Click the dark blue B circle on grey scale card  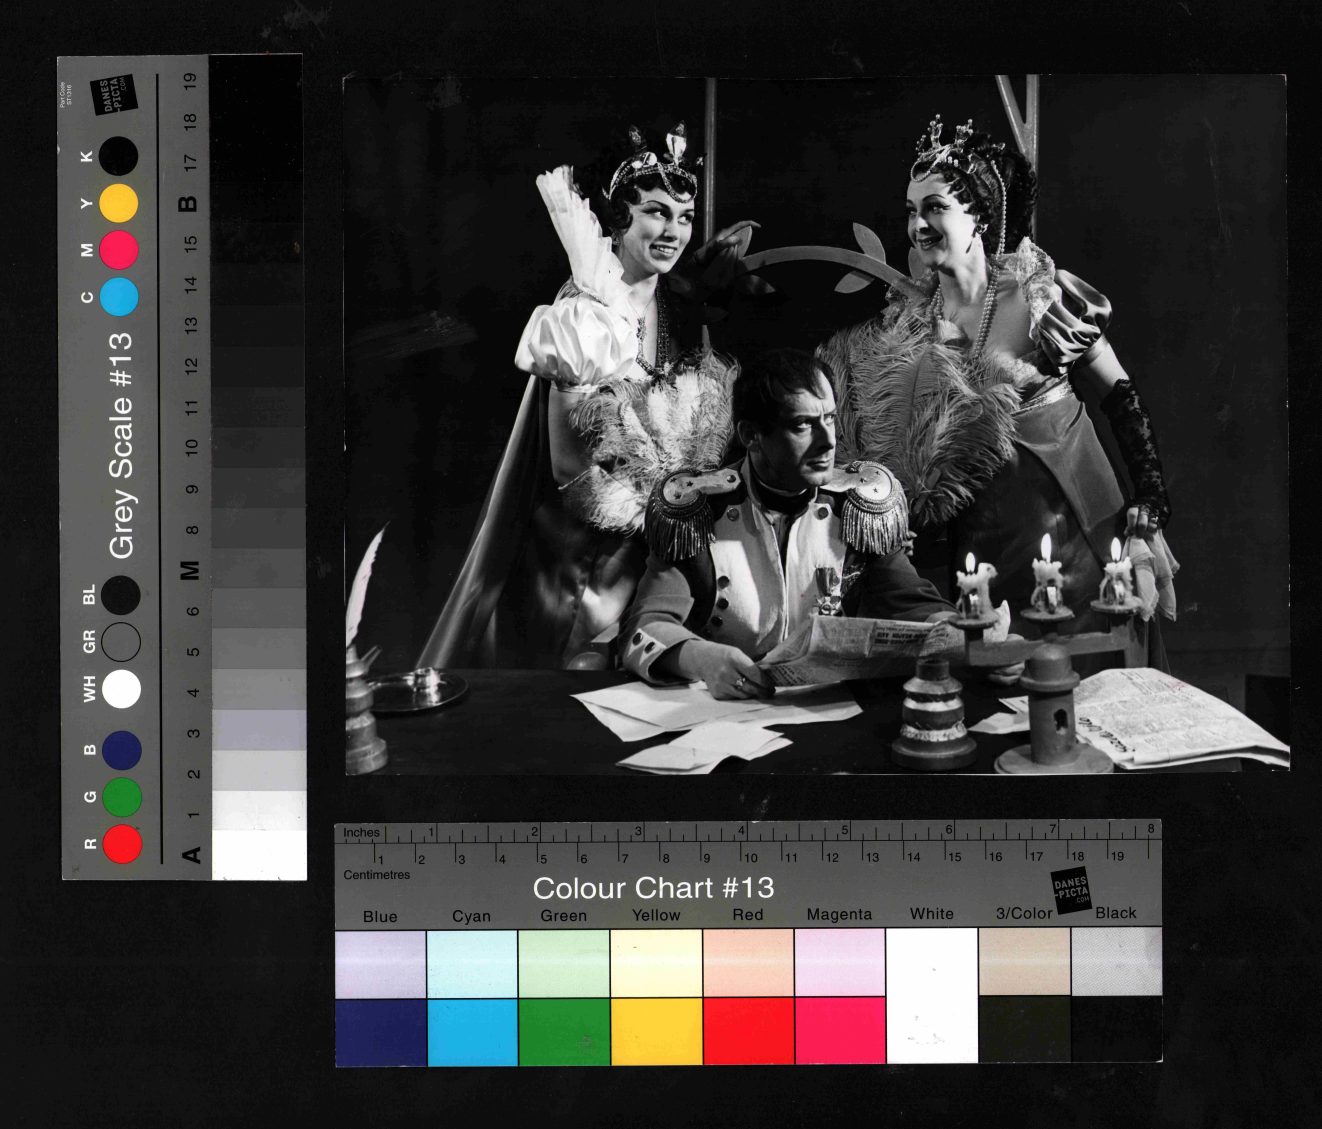[x=122, y=750]
